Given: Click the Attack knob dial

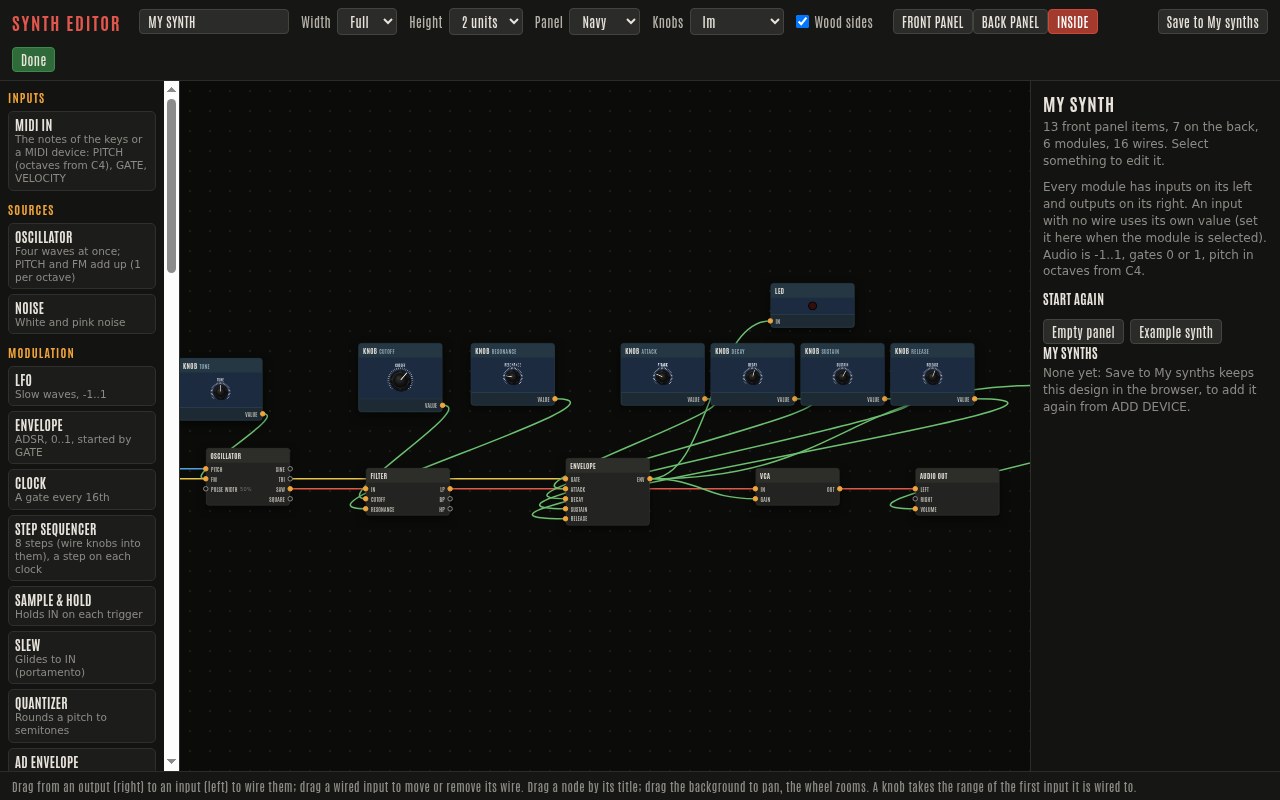Looking at the screenshot, I should (663, 377).
